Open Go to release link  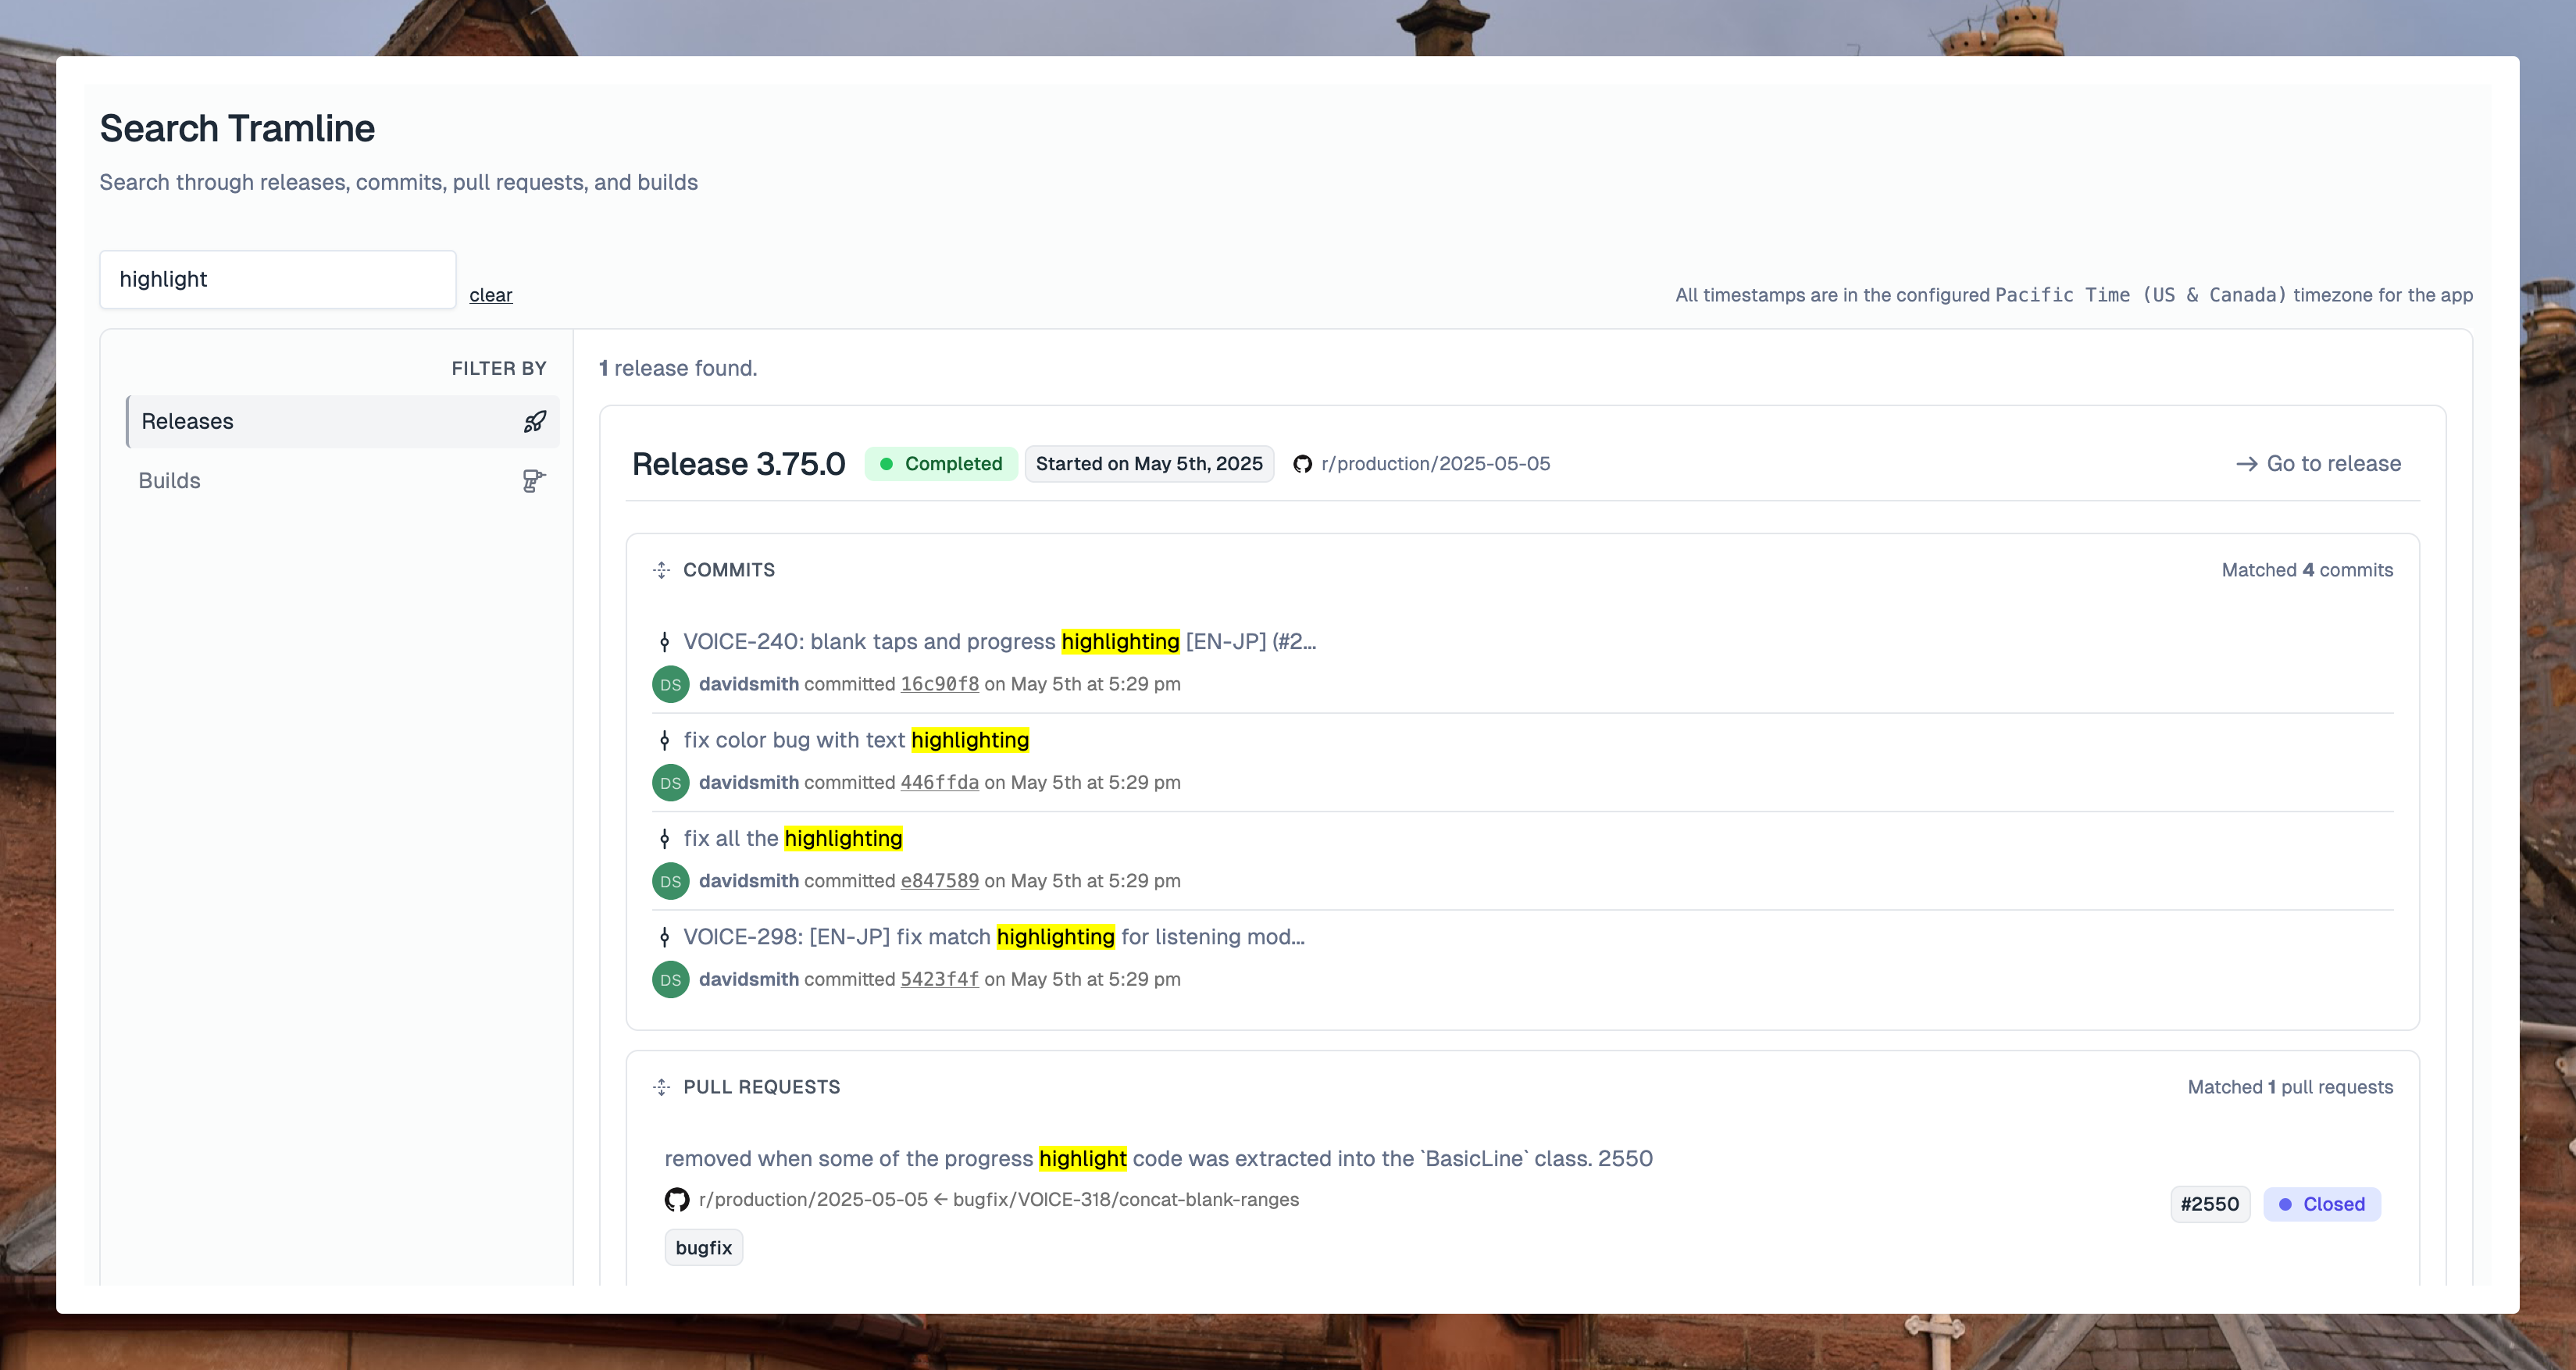2318,463
